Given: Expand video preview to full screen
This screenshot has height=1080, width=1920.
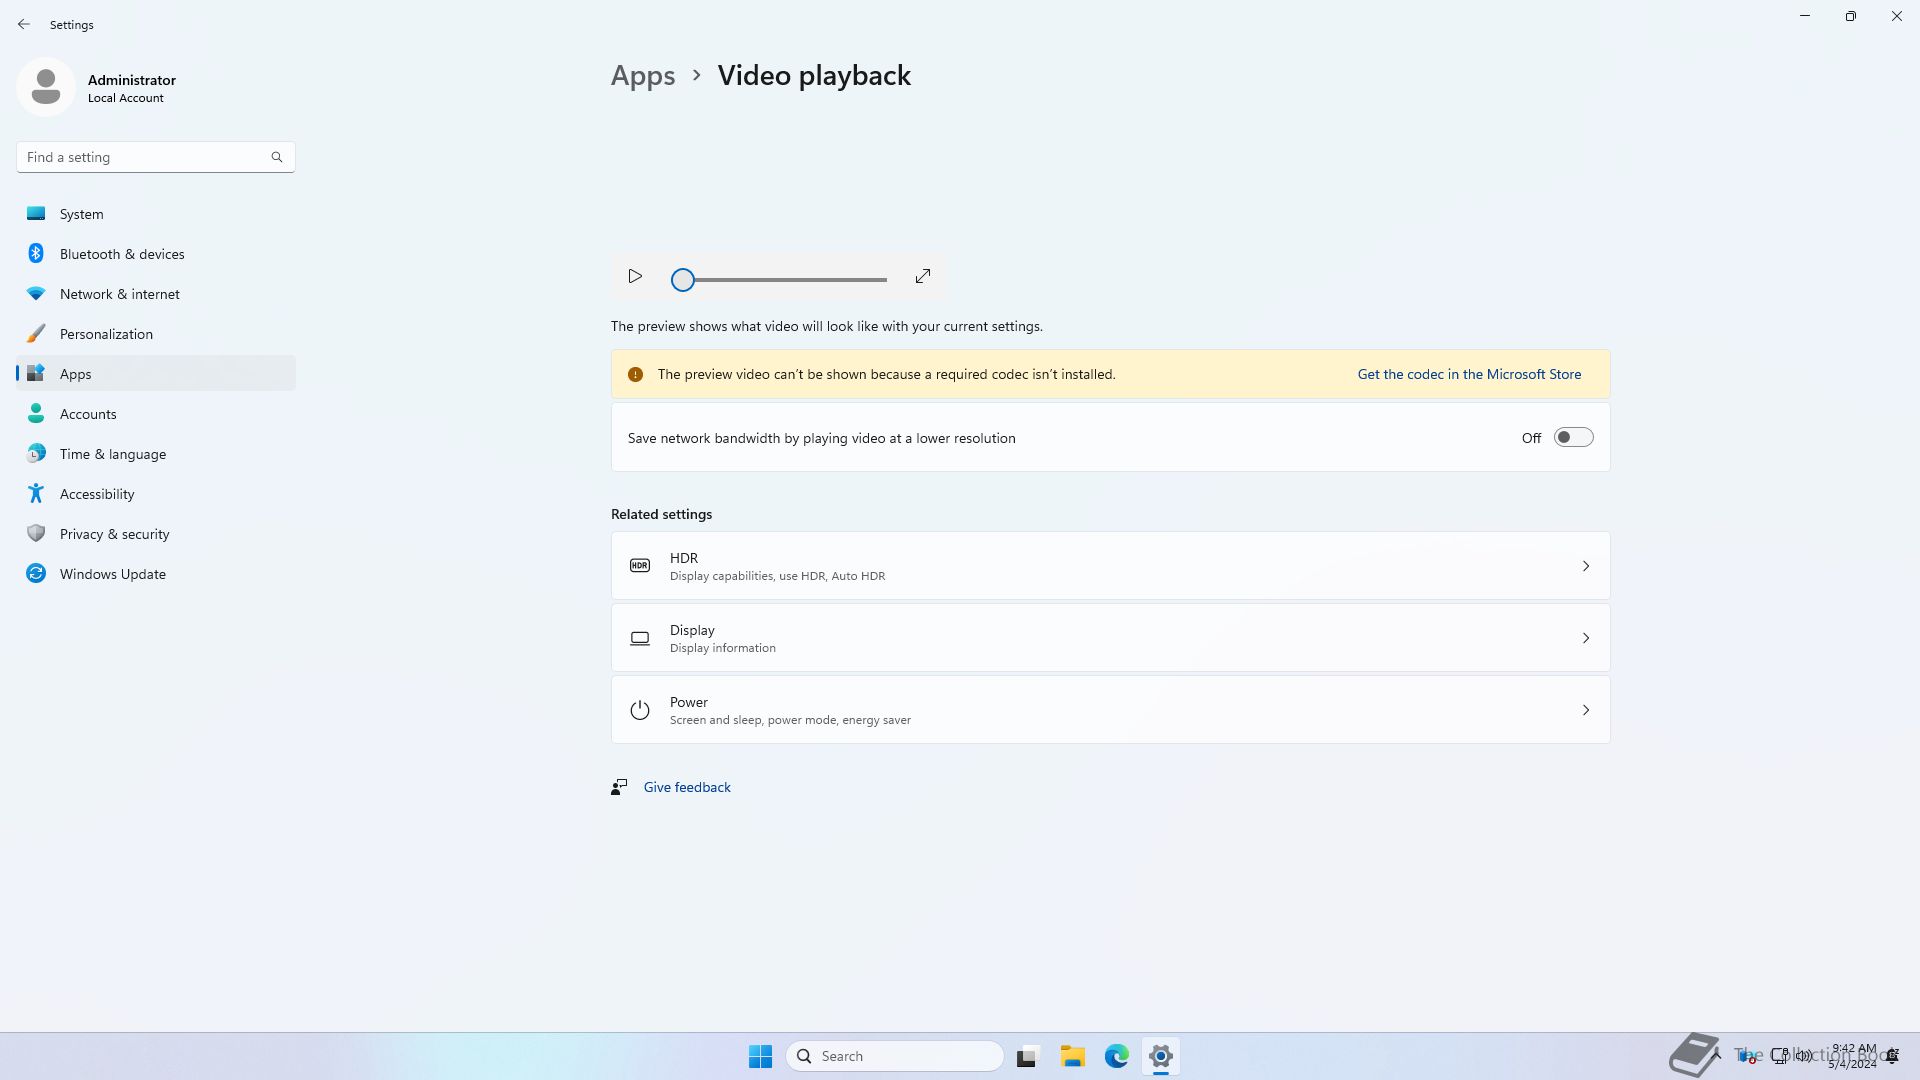Looking at the screenshot, I should pyautogui.click(x=923, y=276).
